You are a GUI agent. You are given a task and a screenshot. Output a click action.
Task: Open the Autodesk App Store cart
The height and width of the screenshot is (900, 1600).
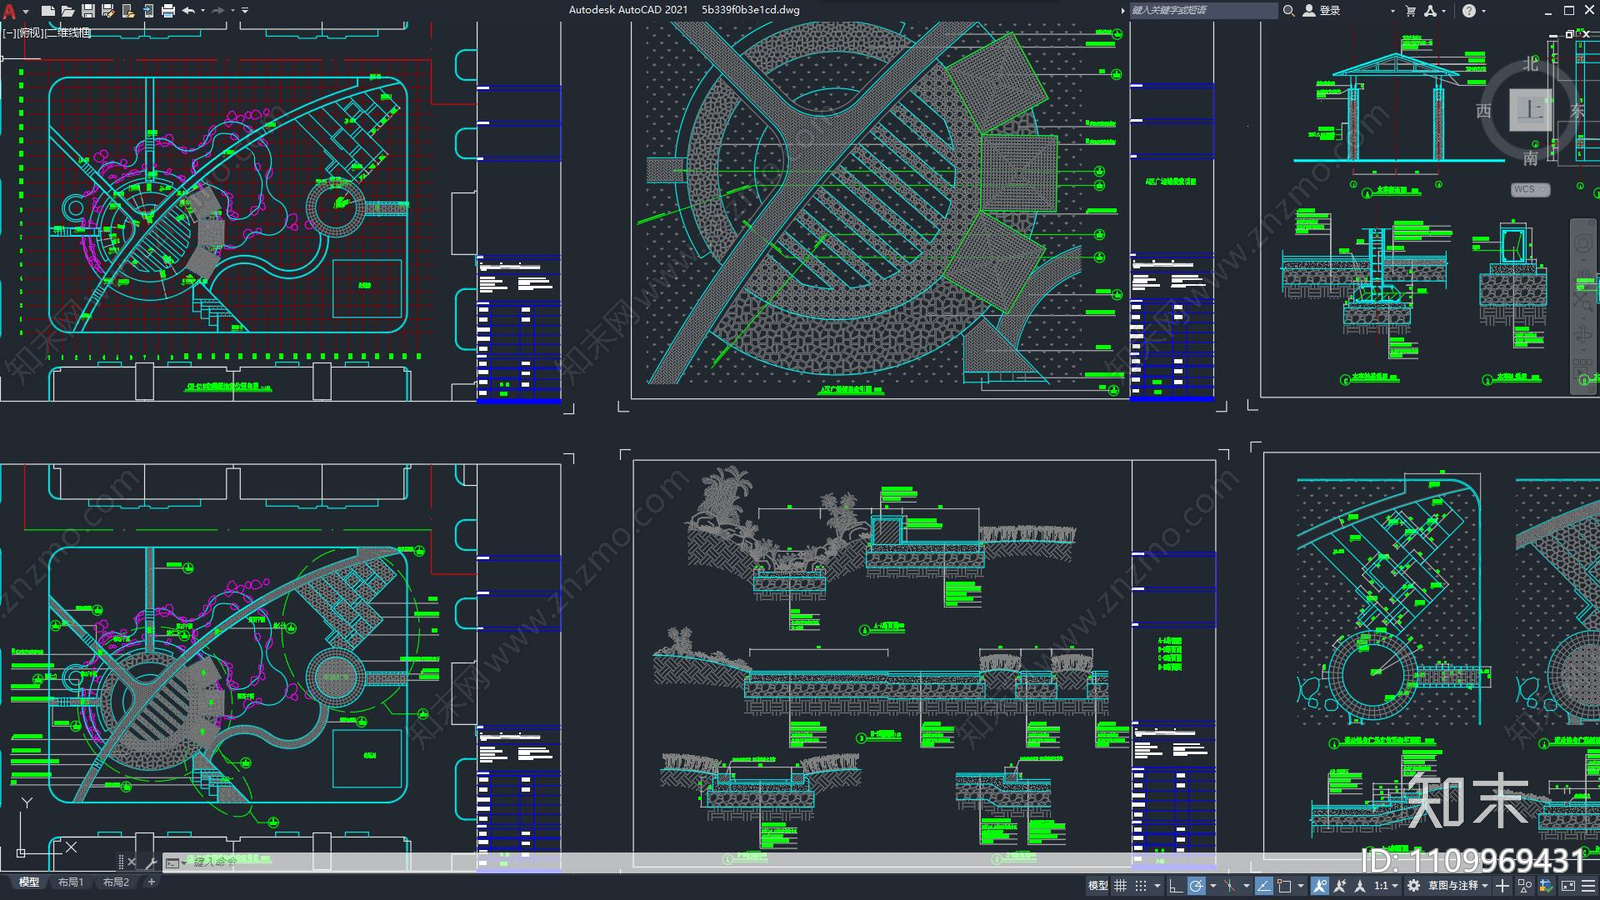[x=1411, y=11]
